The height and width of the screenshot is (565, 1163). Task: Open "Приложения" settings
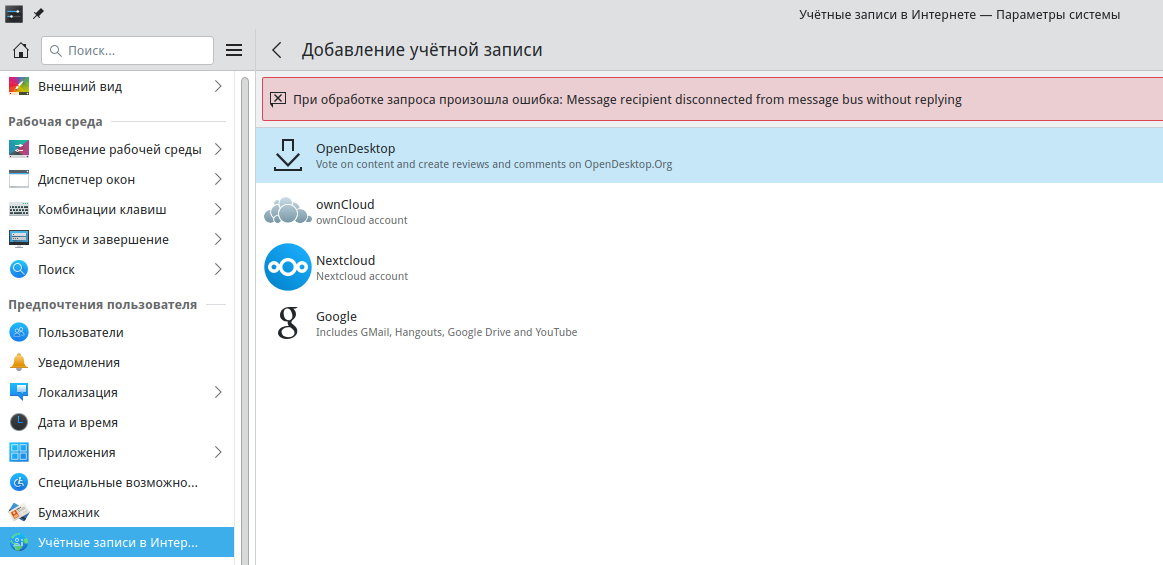(x=116, y=452)
